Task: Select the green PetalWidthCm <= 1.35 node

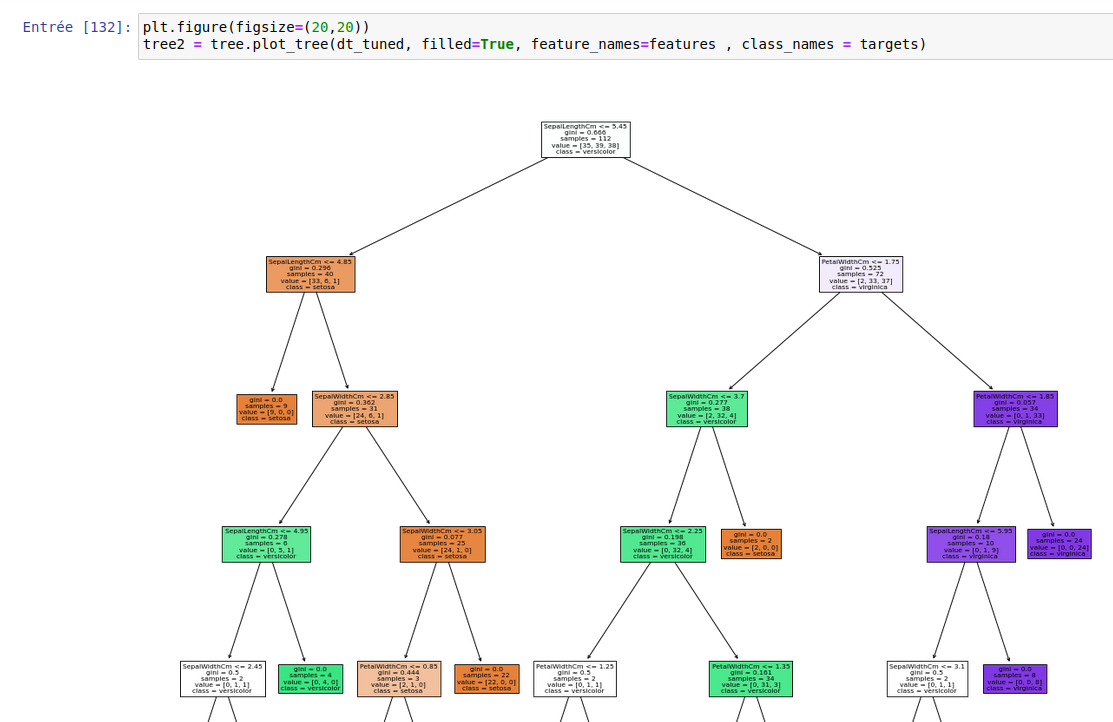Action: (x=750, y=679)
